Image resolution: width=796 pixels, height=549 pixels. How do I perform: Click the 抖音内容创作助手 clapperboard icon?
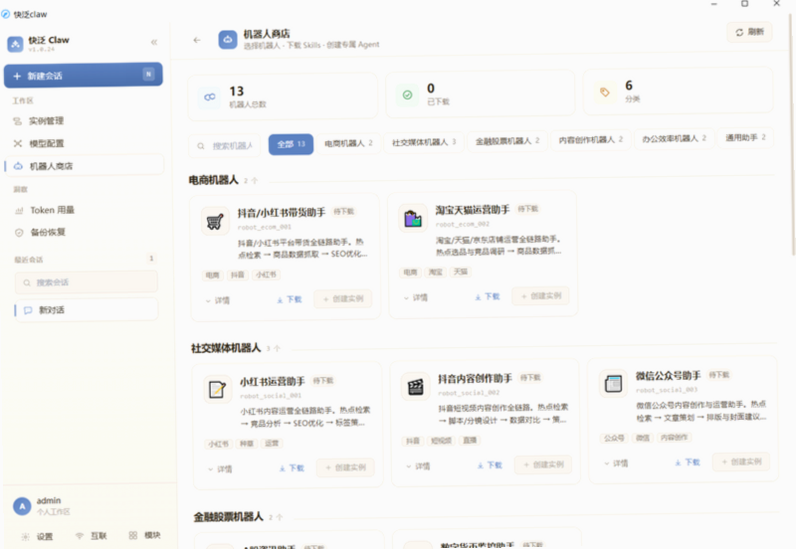pyautogui.click(x=415, y=386)
